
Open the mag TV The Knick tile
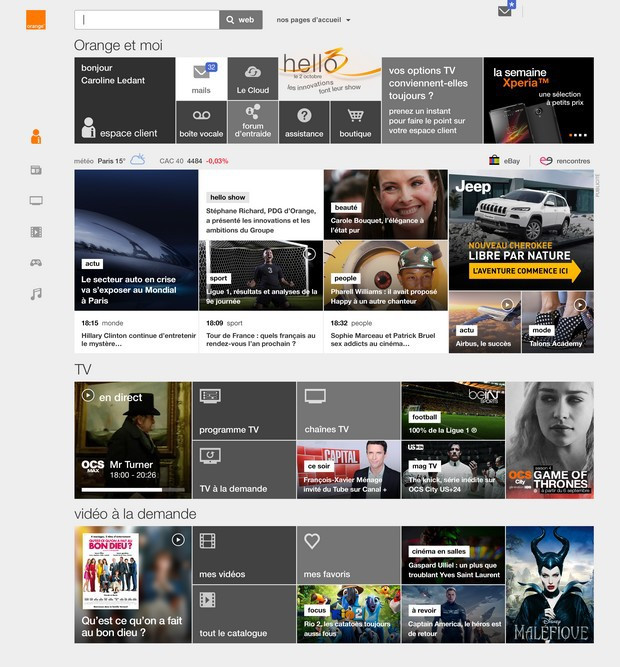pos(453,470)
